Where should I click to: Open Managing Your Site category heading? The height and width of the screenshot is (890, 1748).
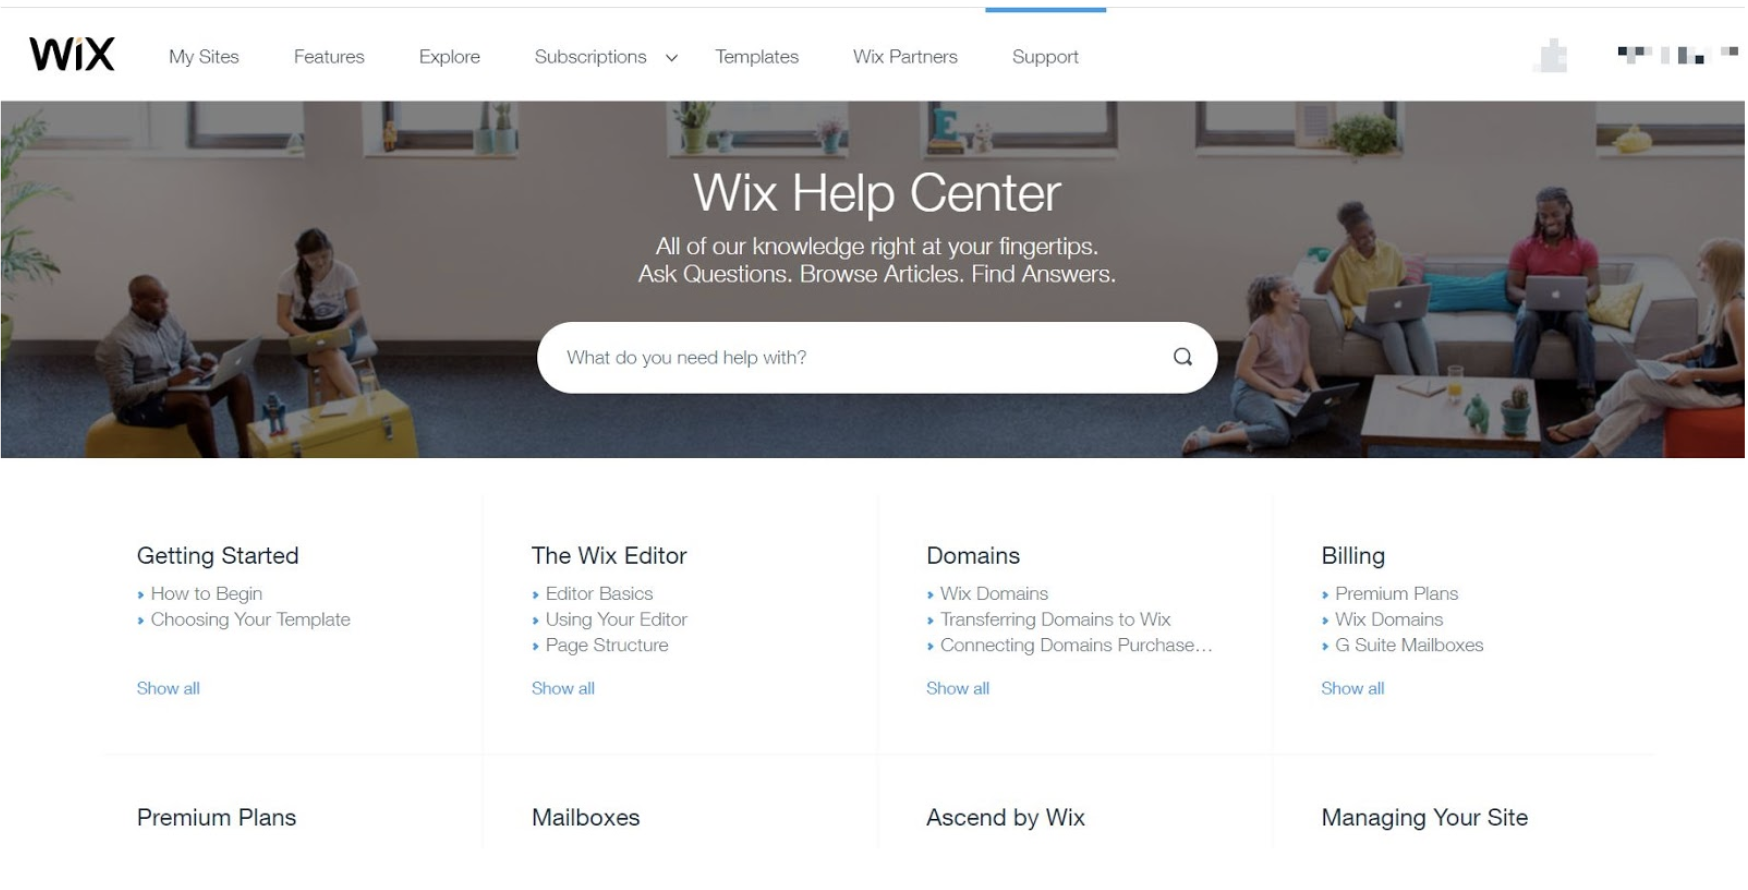click(1424, 818)
